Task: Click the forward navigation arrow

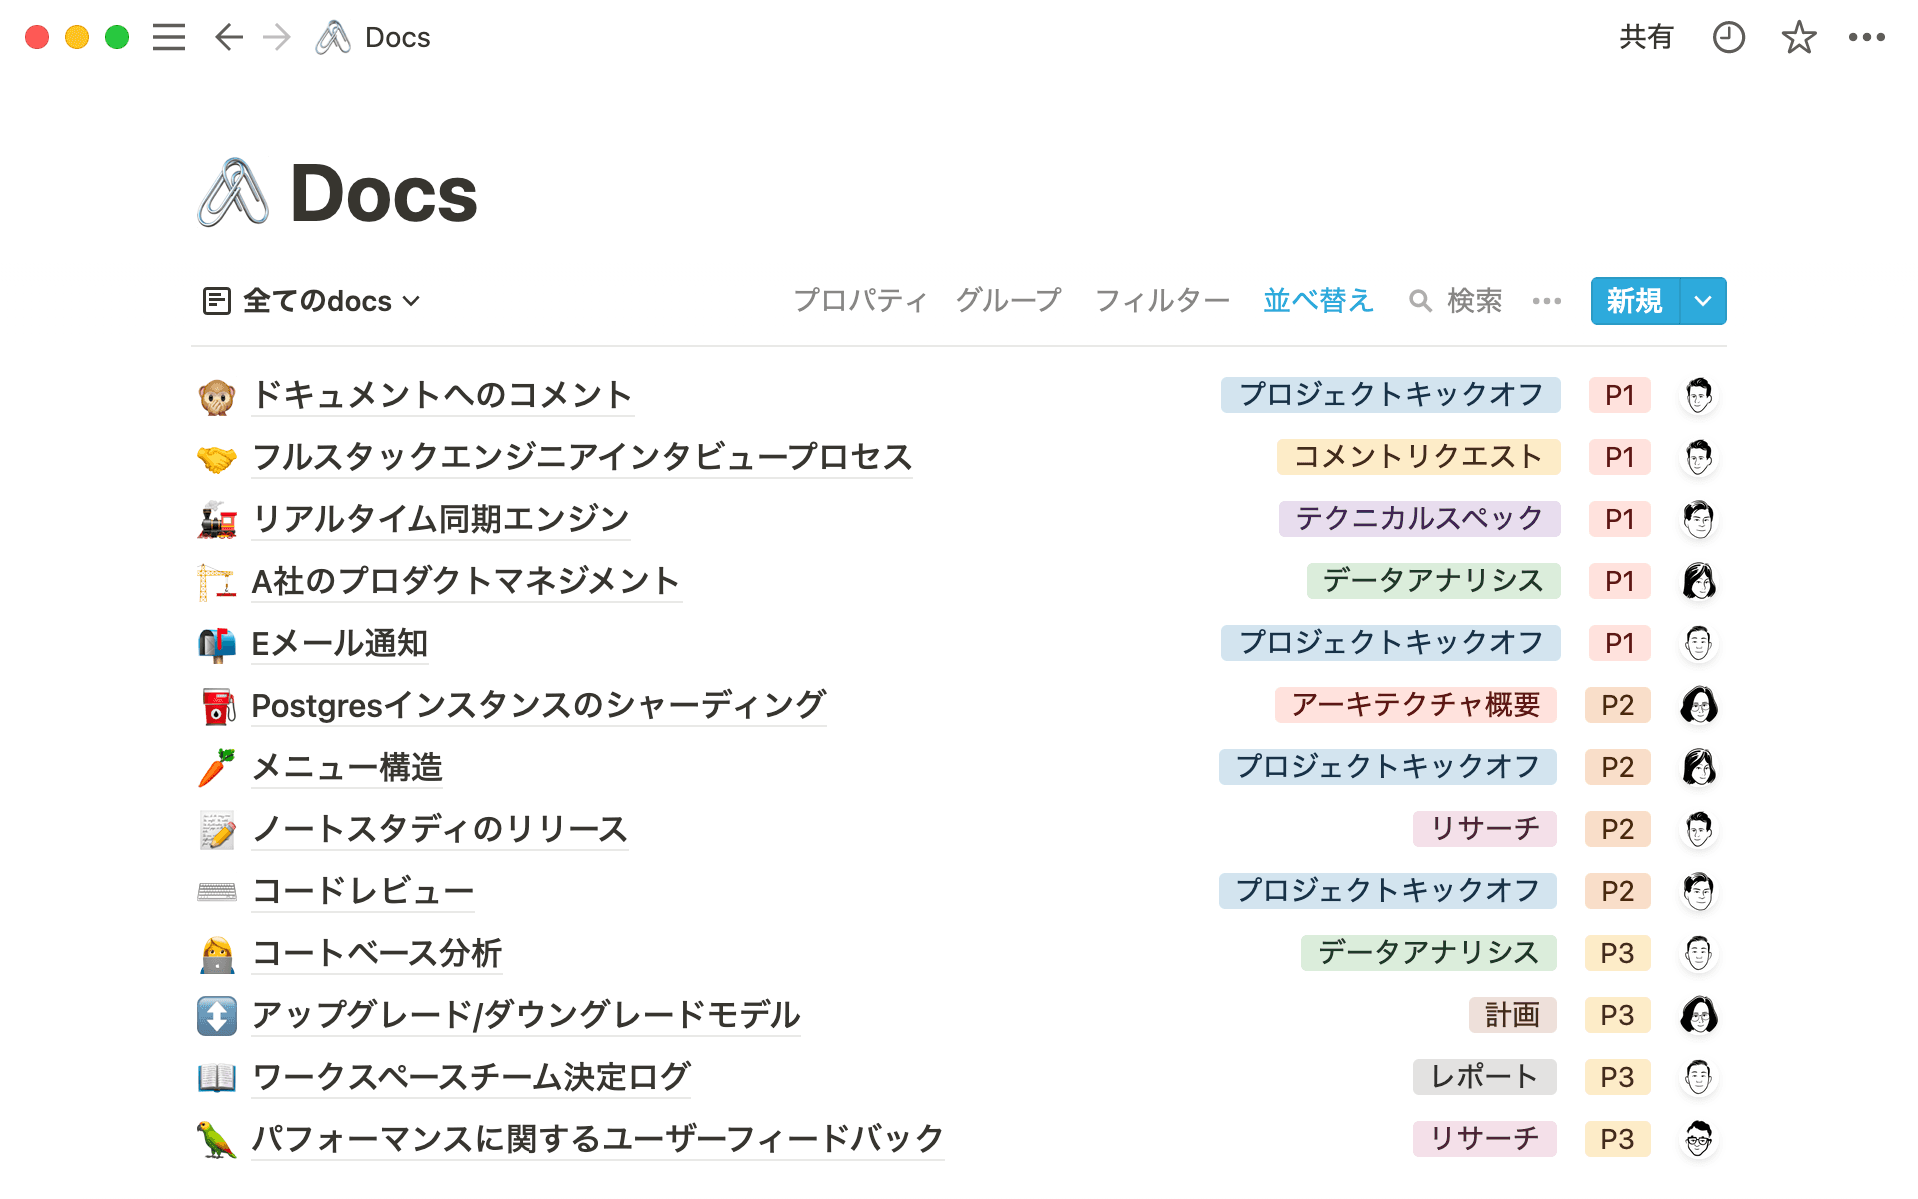Action: click(277, 37)
